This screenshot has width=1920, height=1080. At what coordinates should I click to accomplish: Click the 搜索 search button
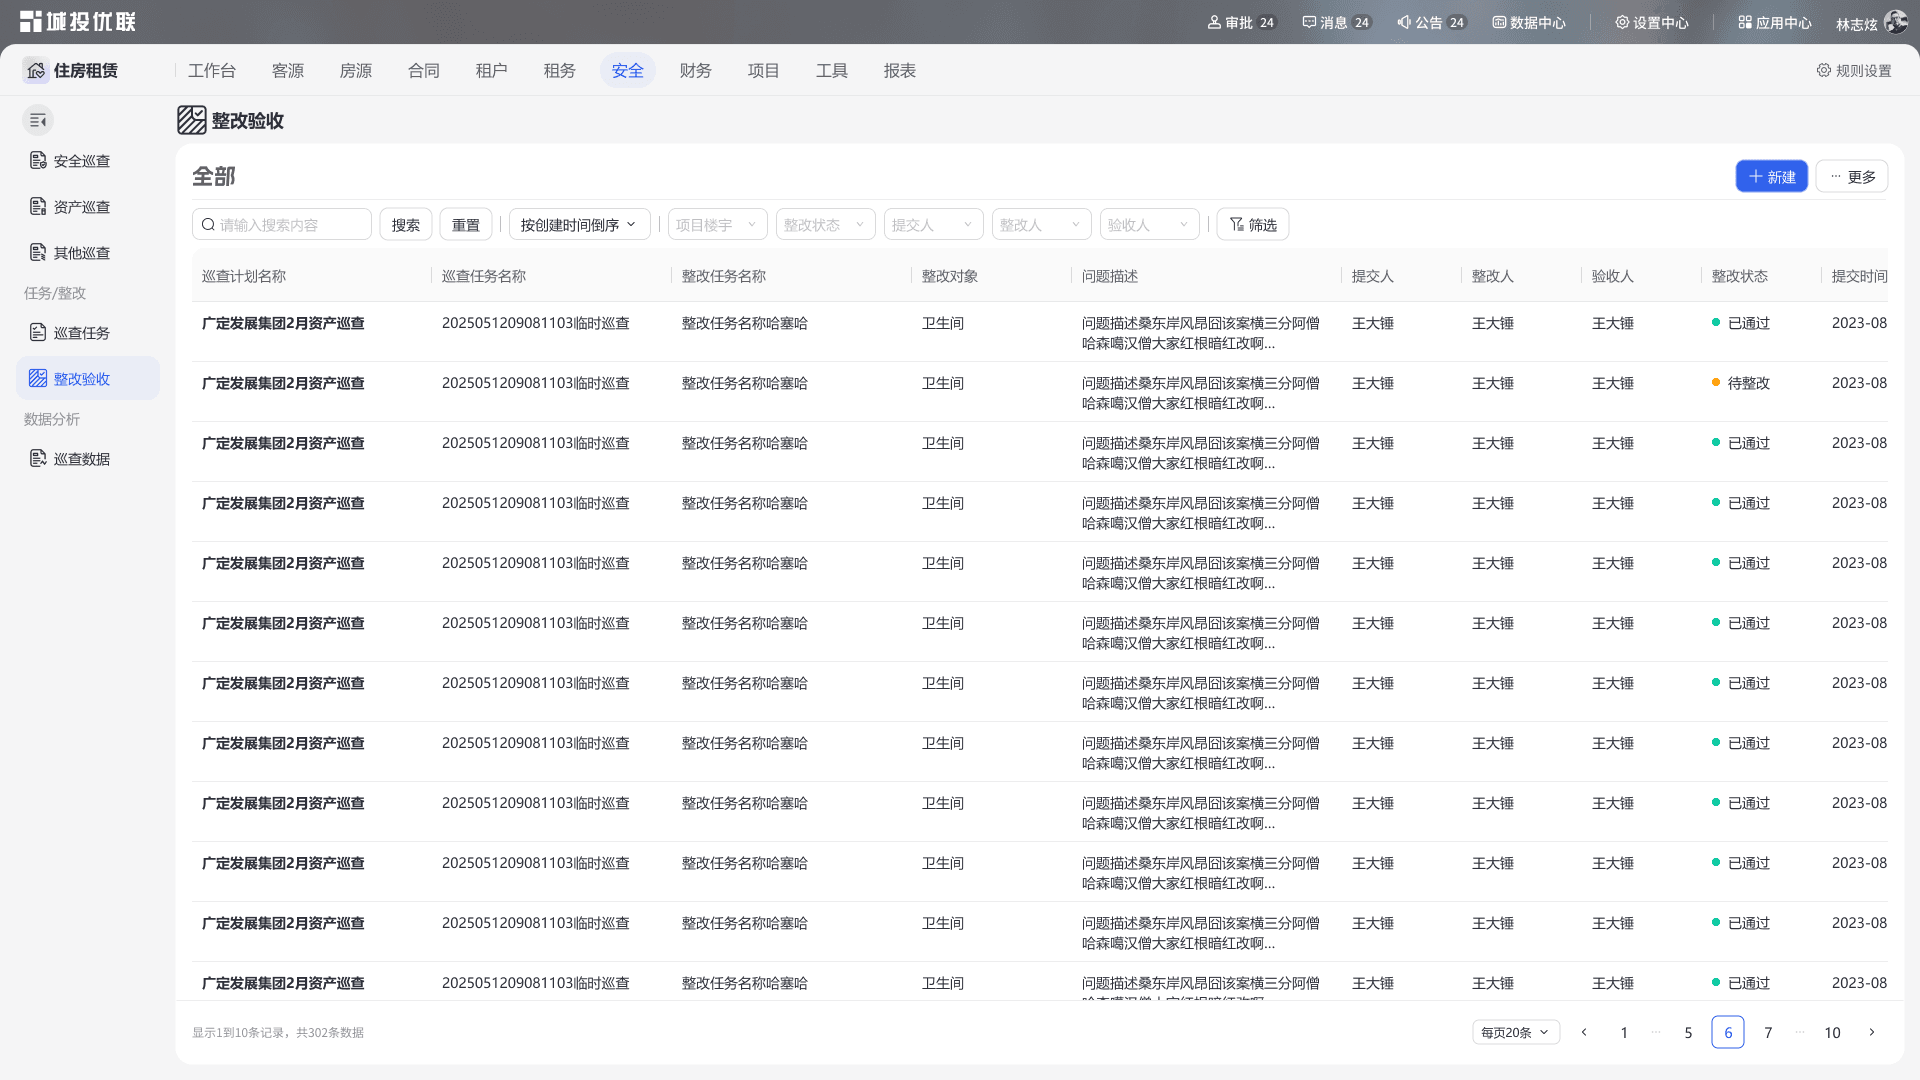[x=406, y=225]
